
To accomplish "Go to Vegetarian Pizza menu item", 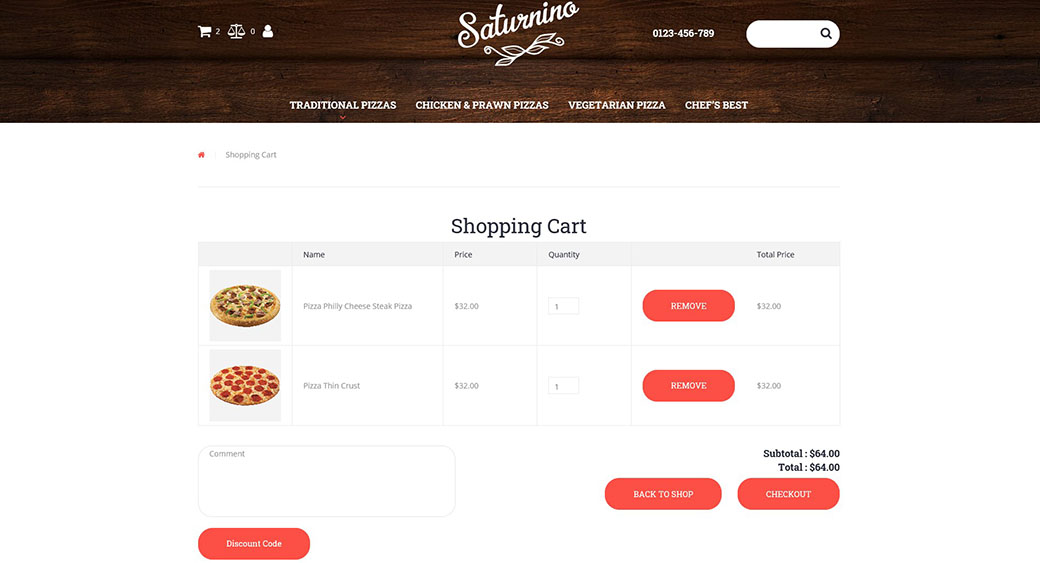I will click(616, 105).
